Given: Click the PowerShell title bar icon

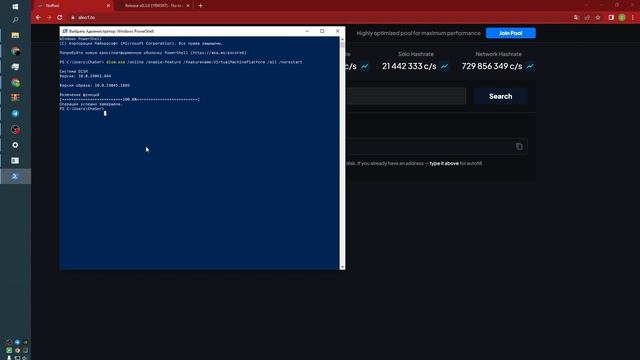Looking at the screenshot, I should [64, 31].
